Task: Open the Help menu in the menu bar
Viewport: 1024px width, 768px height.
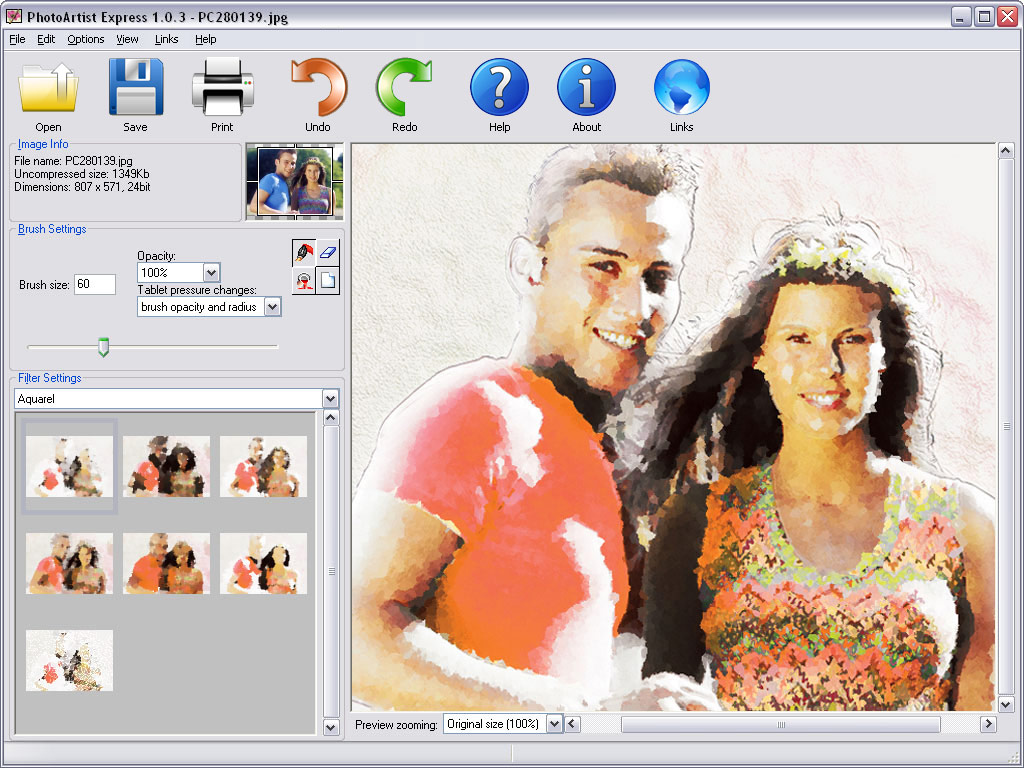Action: [206, 39]
